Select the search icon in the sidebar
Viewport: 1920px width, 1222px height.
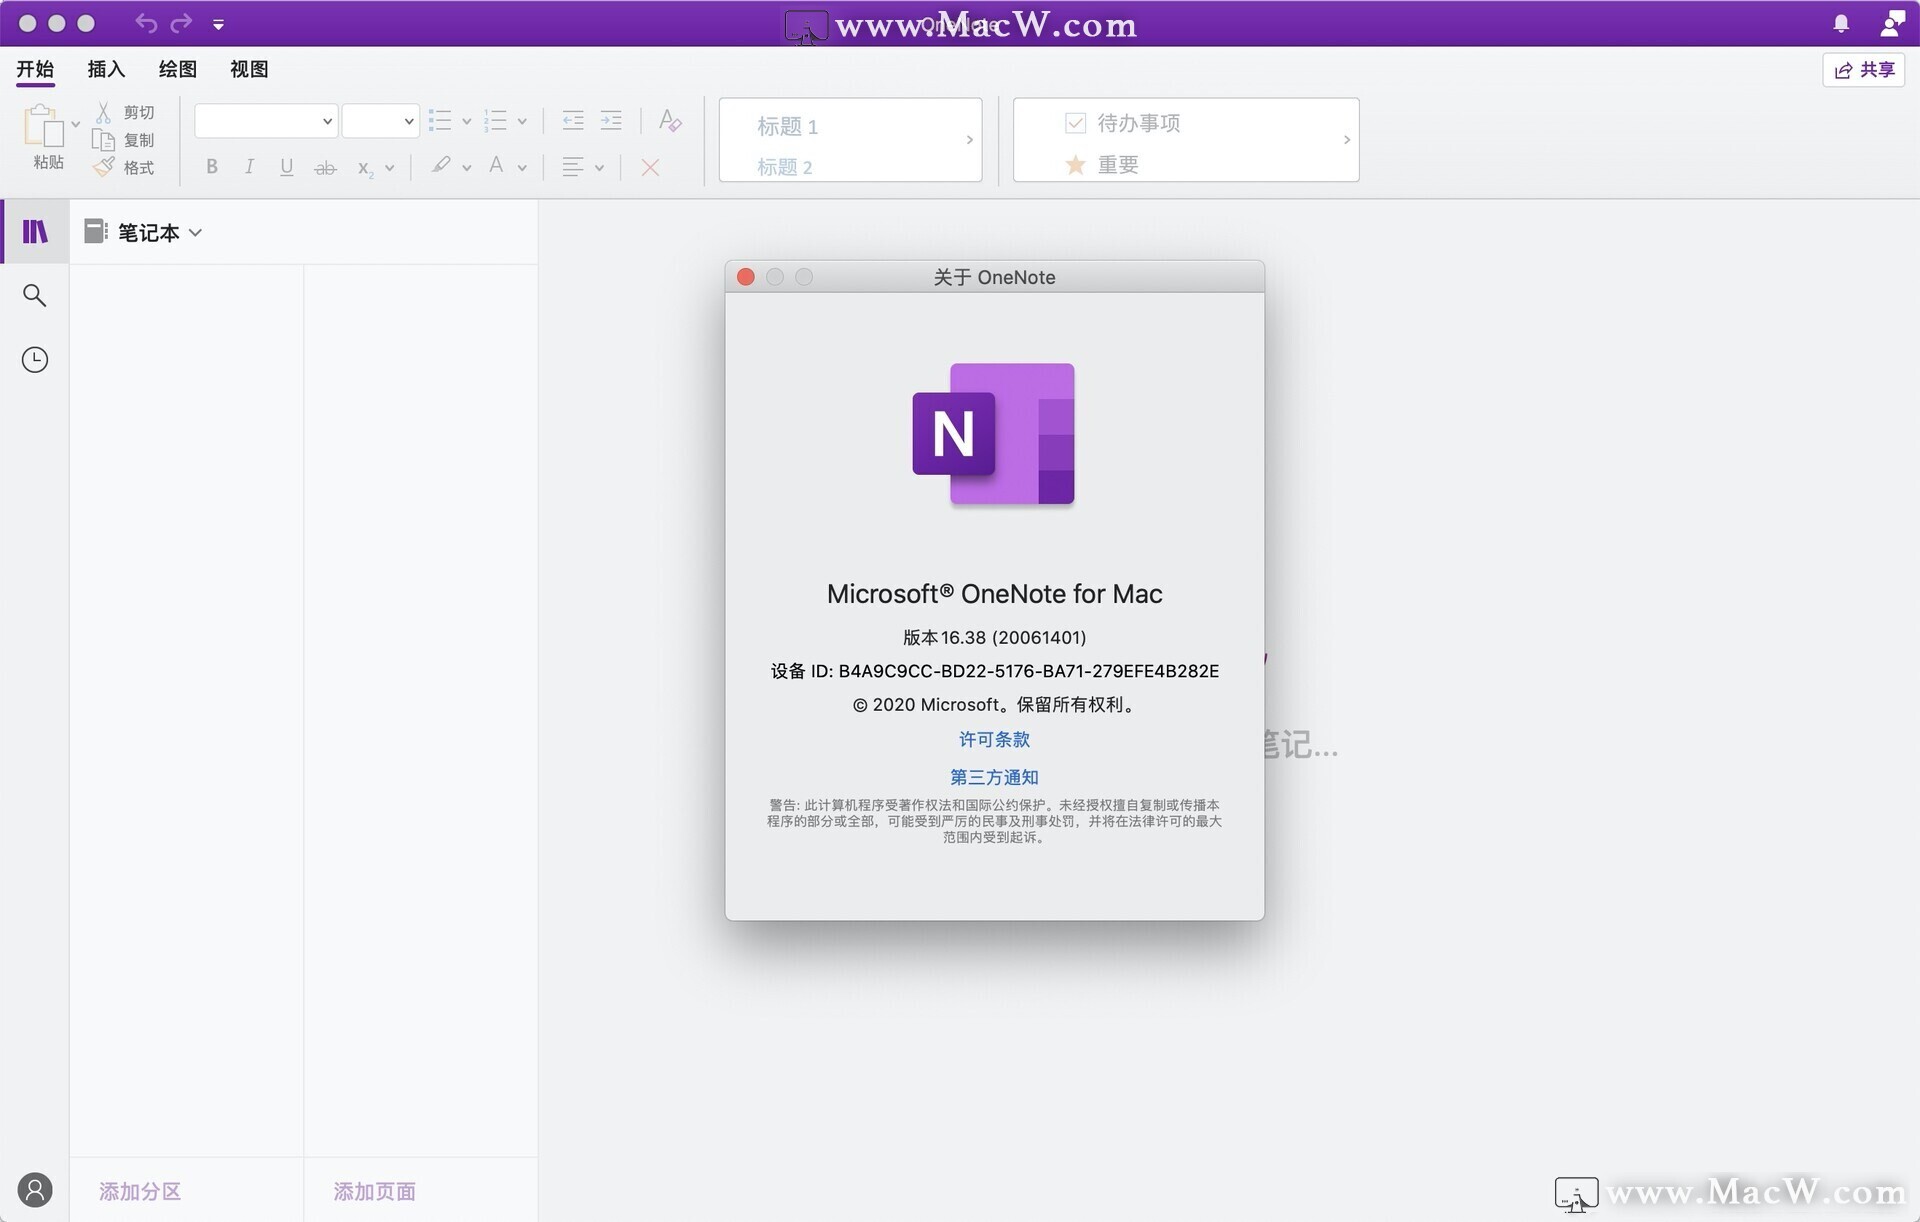pos(35,295)
